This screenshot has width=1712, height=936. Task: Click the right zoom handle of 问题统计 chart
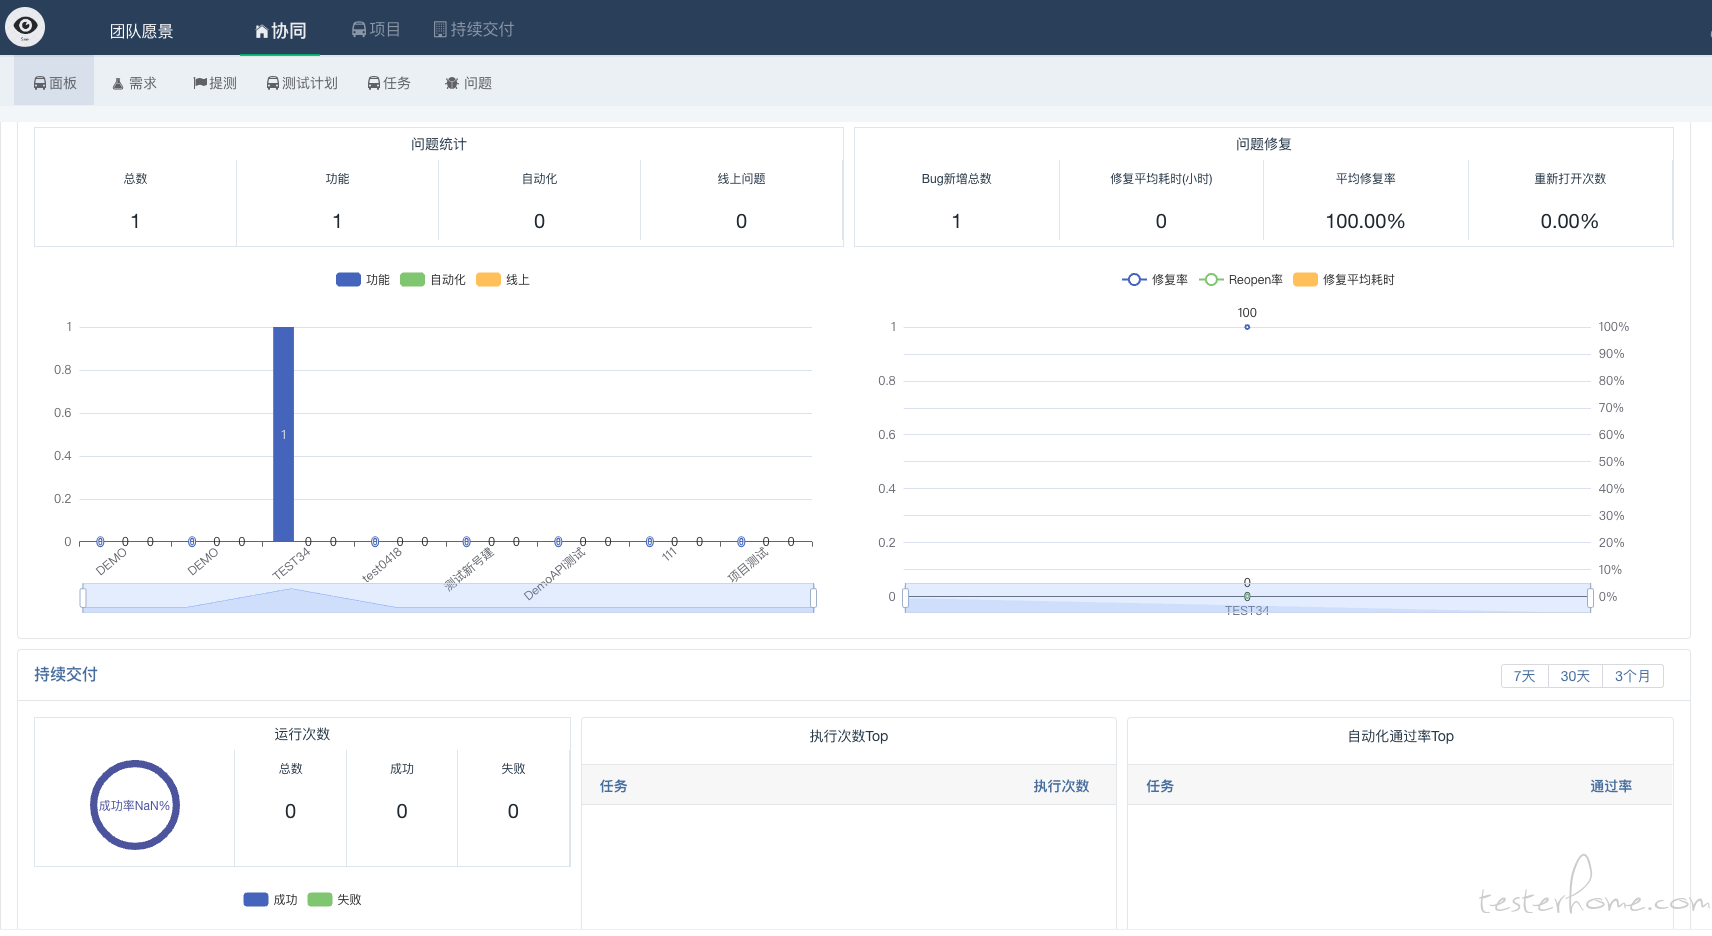[813, 598]
